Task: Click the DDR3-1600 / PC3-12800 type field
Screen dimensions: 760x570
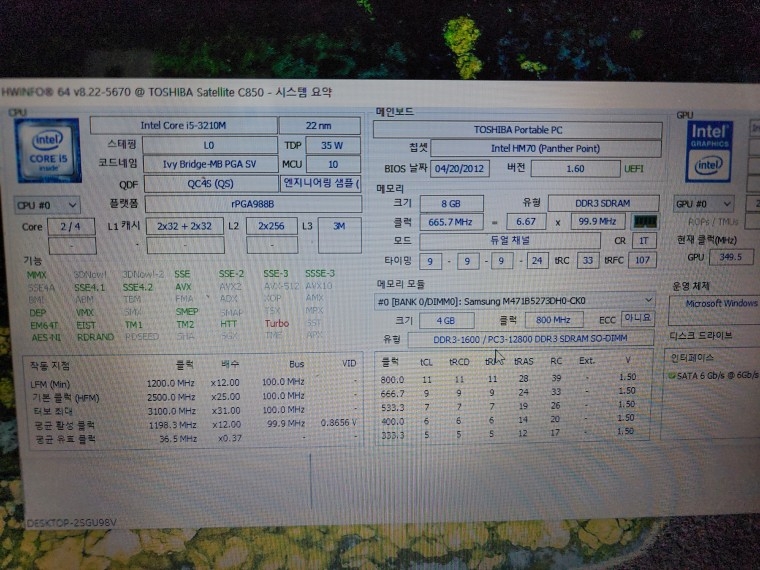Action: tap(530, 339)
